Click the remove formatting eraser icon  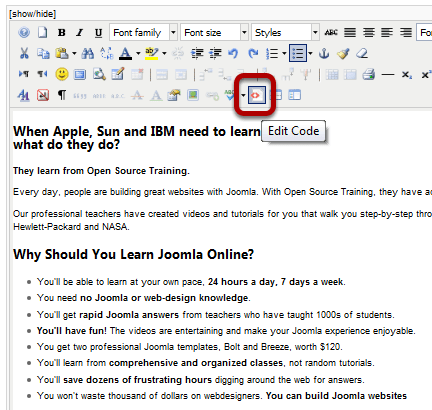(x=362, y=53)
